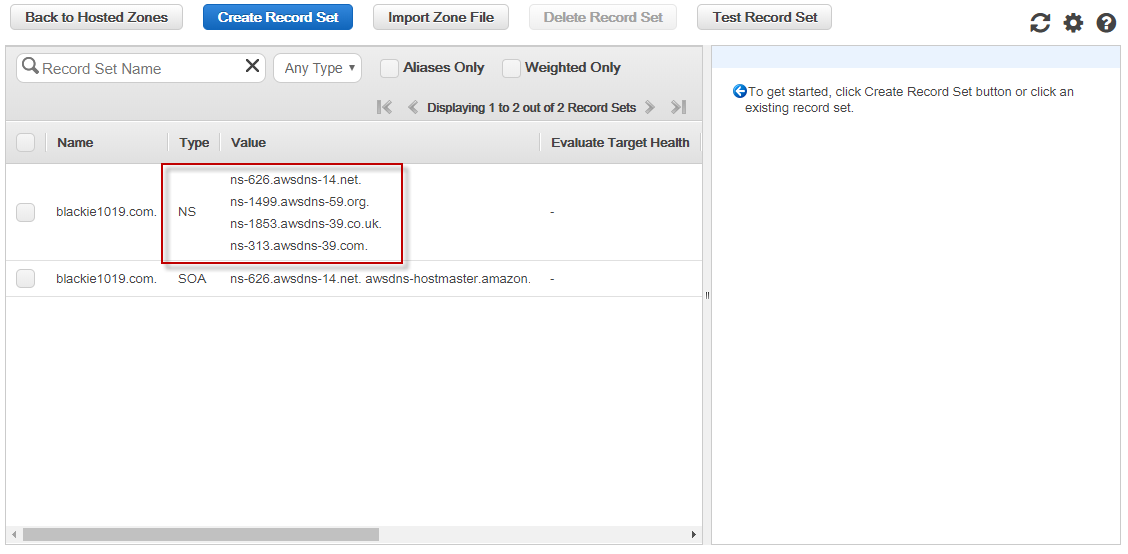Check the SOA record row checkbox
This screenshot has height=554, width=1128.
(x=26, y=279)
